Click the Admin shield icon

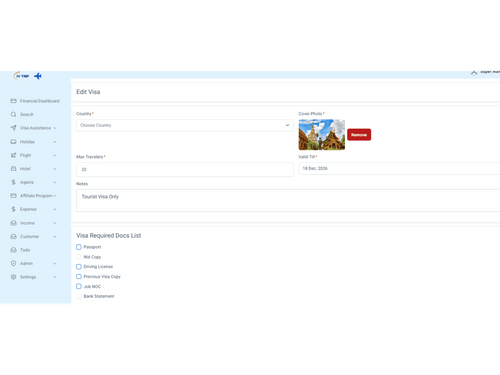point(13,263)
